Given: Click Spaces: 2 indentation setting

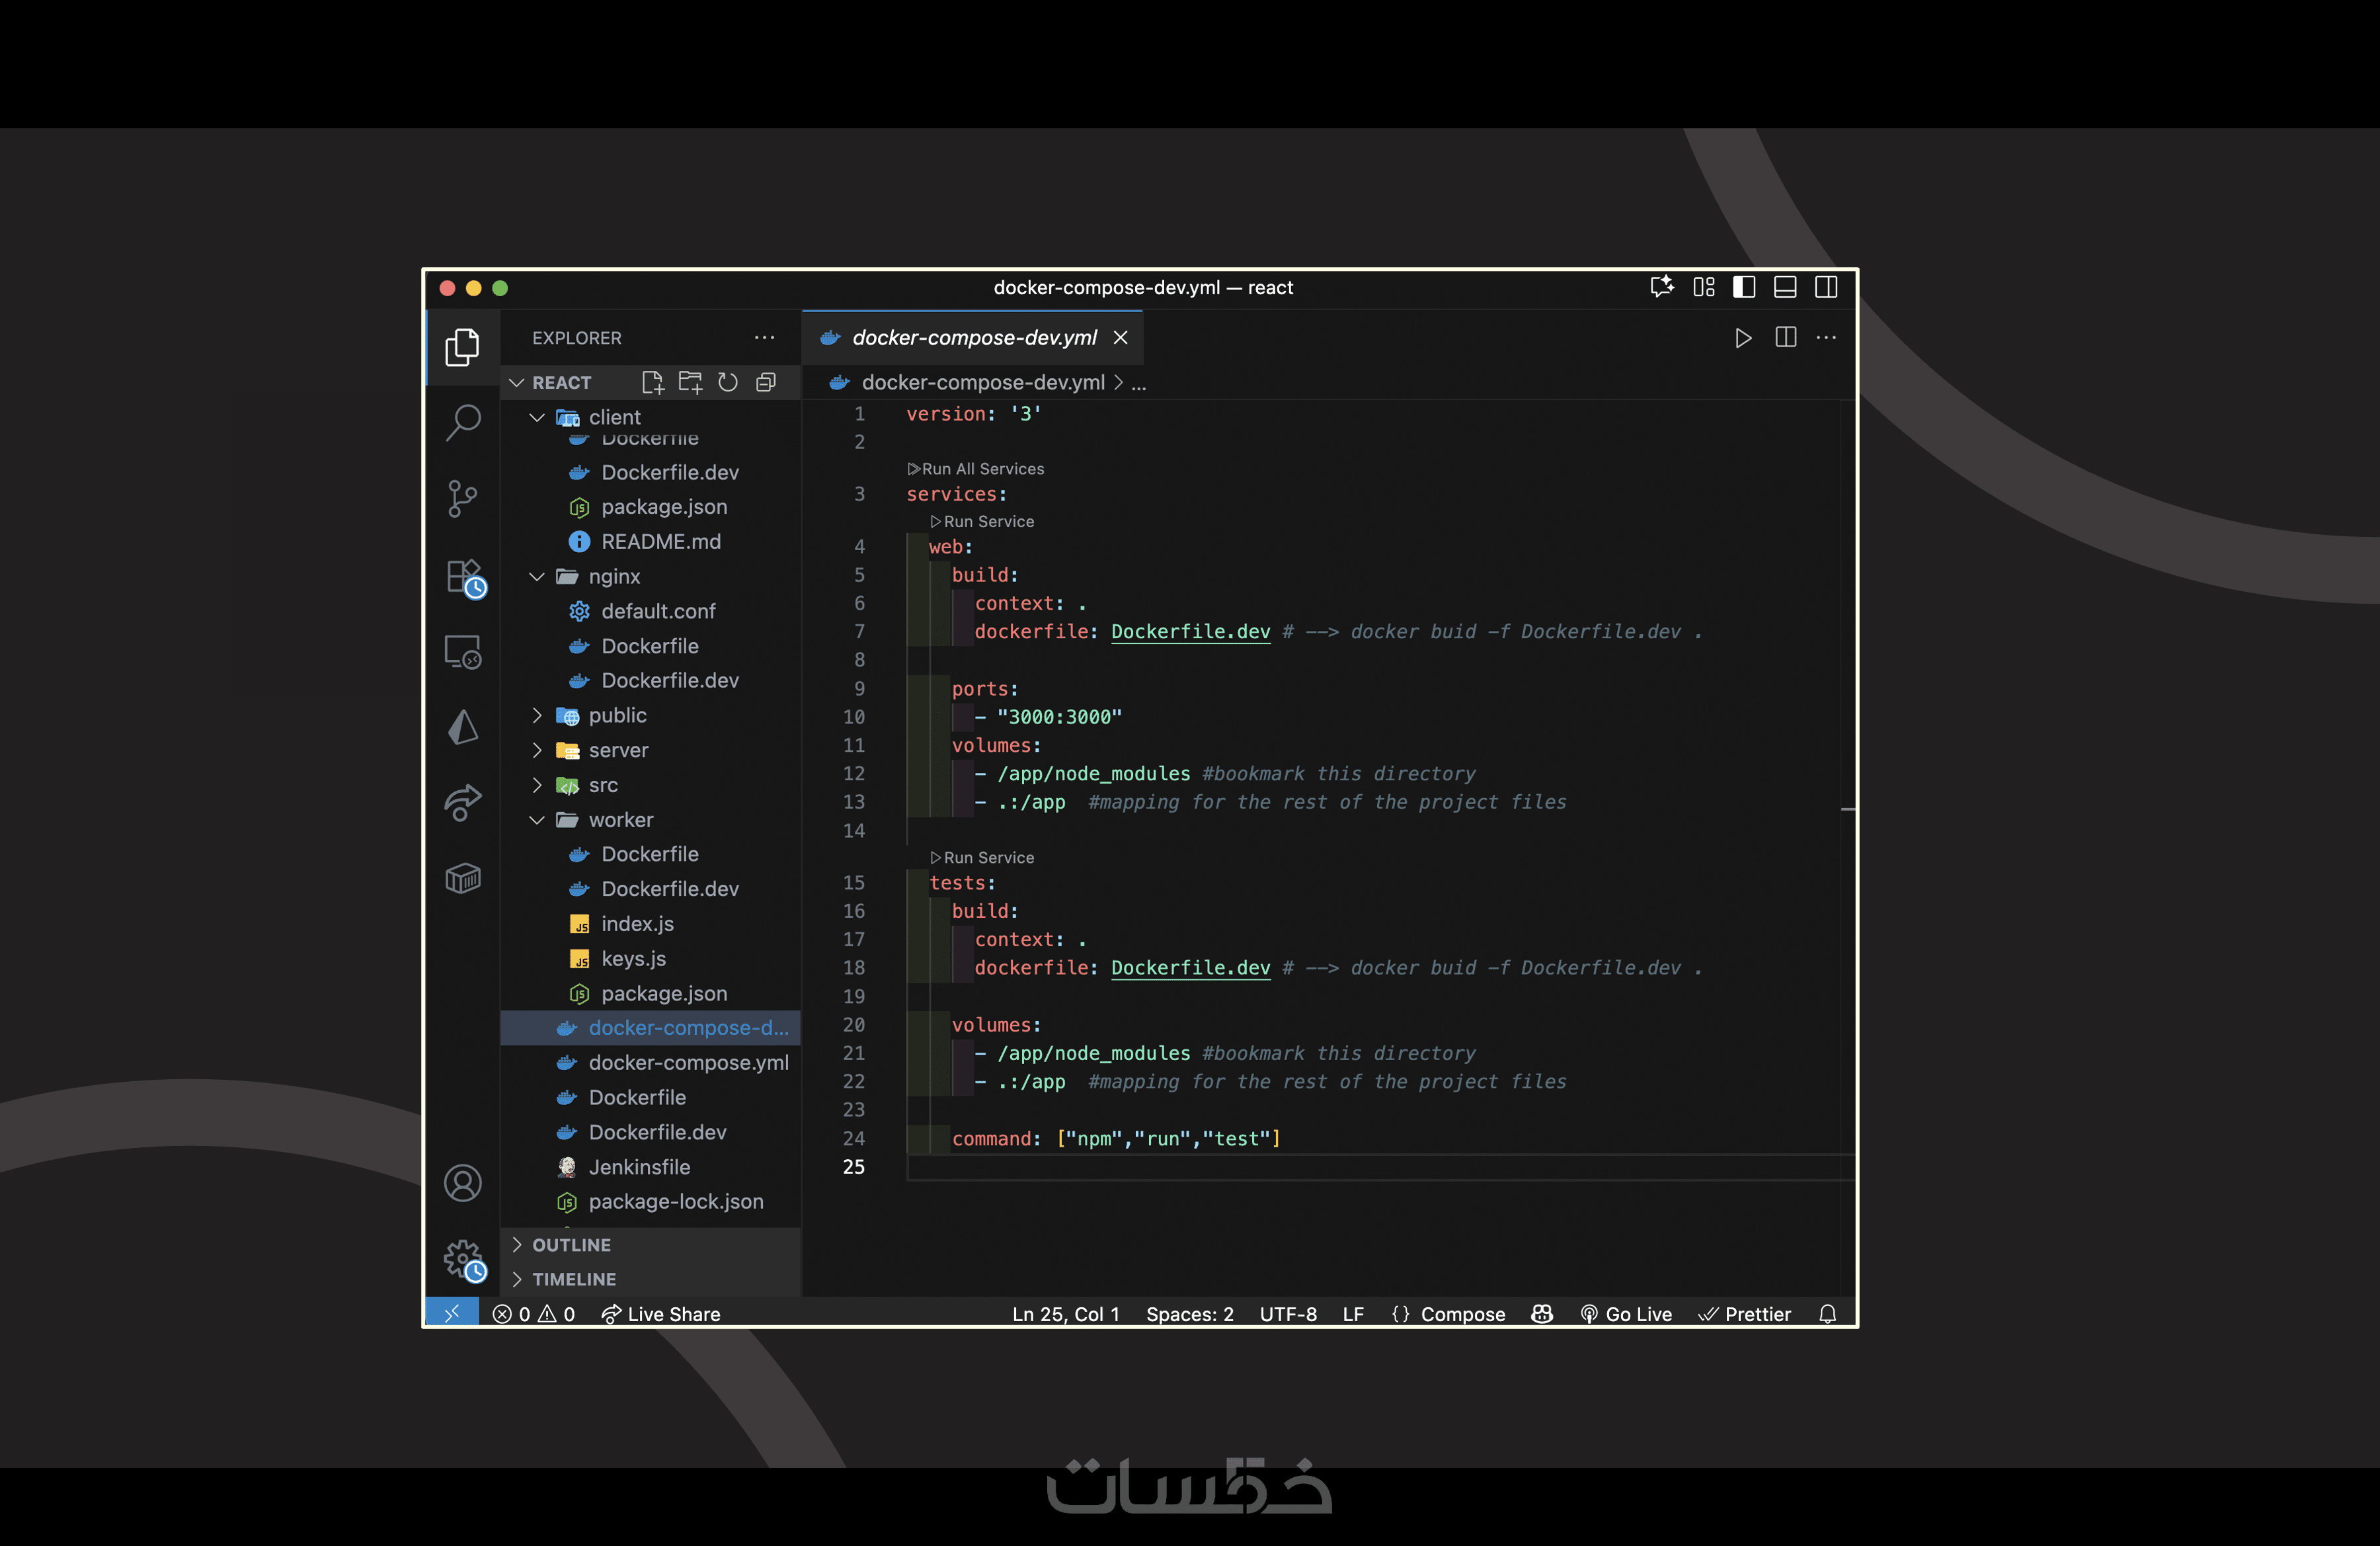Looking at the screenshot, I should 1189,1314.
